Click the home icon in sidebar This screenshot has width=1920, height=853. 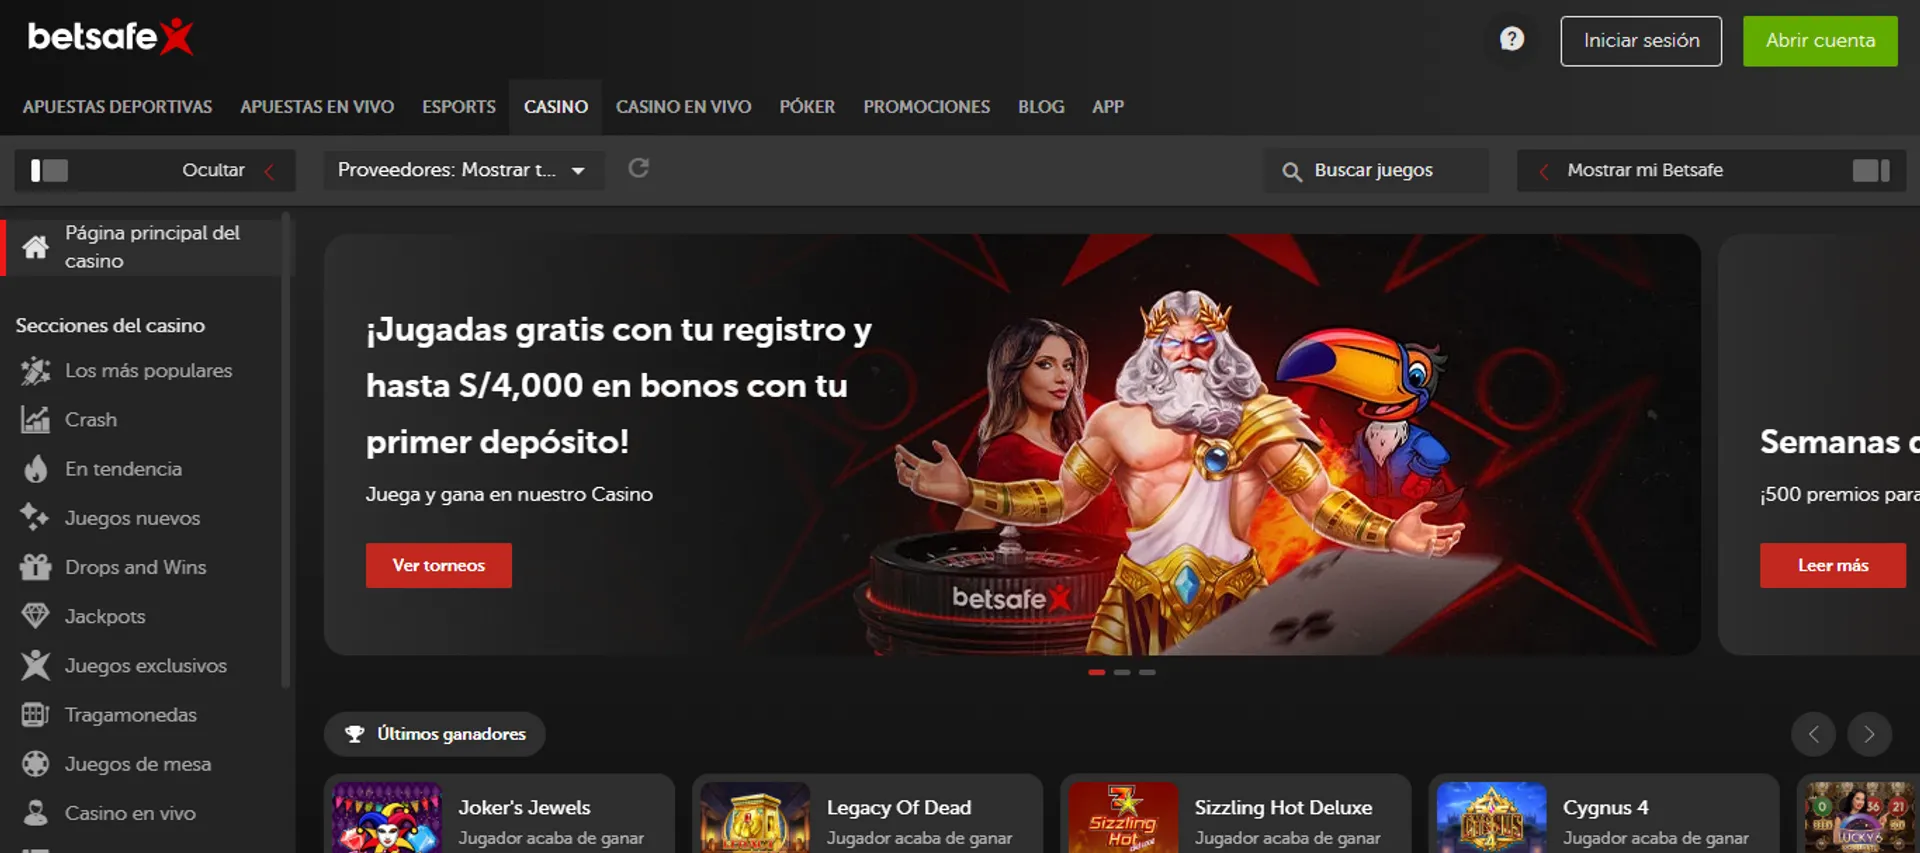36,247
